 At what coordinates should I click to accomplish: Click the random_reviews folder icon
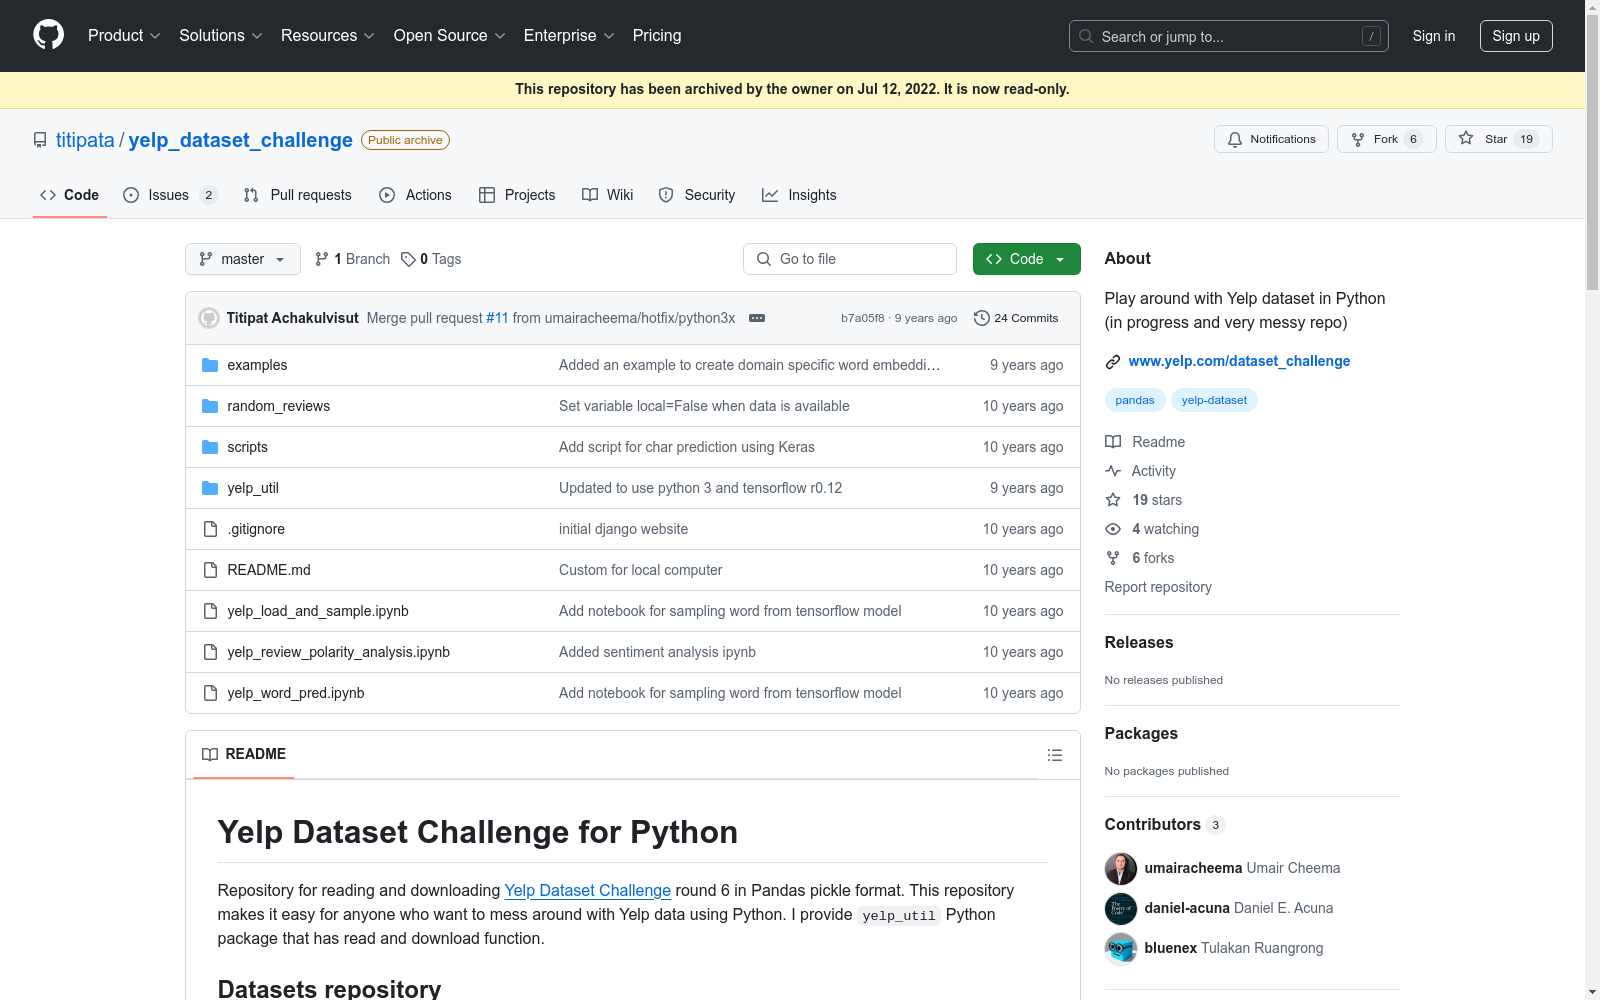pos(210,406)
